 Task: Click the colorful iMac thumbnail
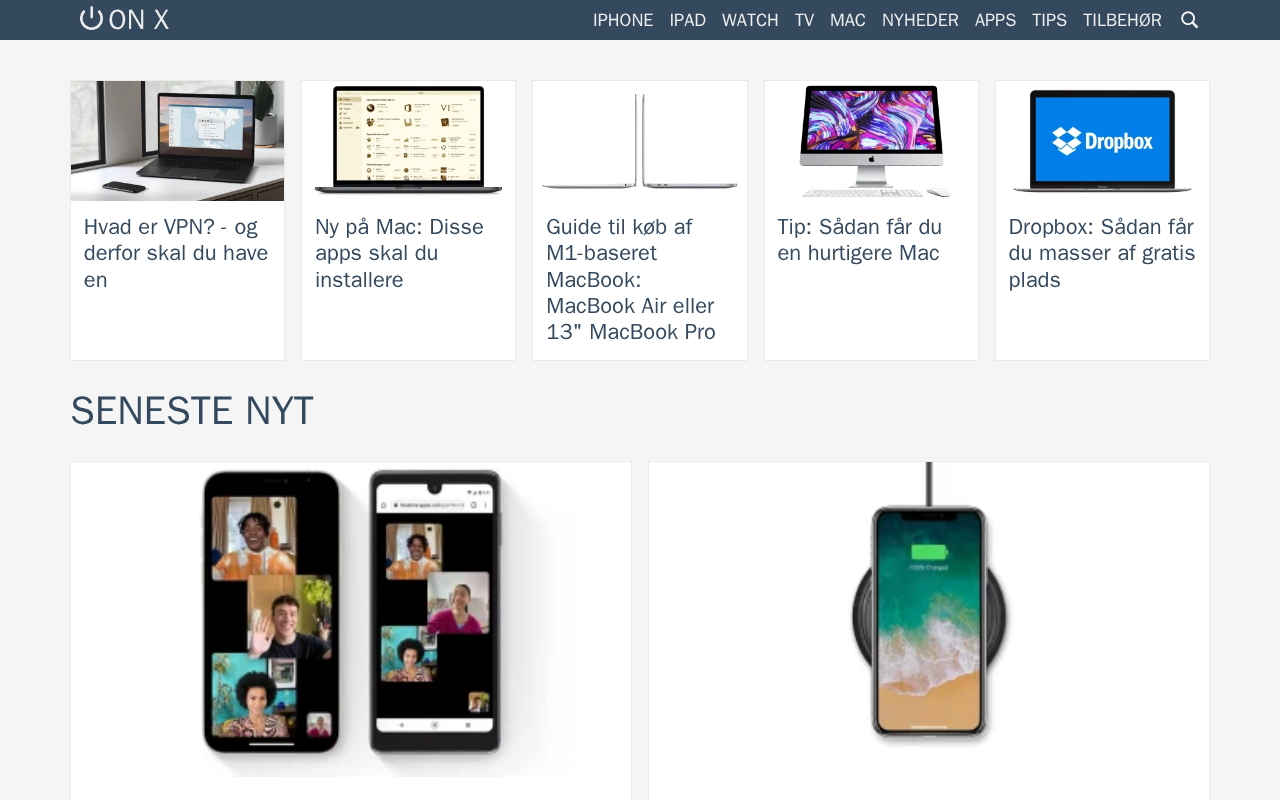coord(871,141)
